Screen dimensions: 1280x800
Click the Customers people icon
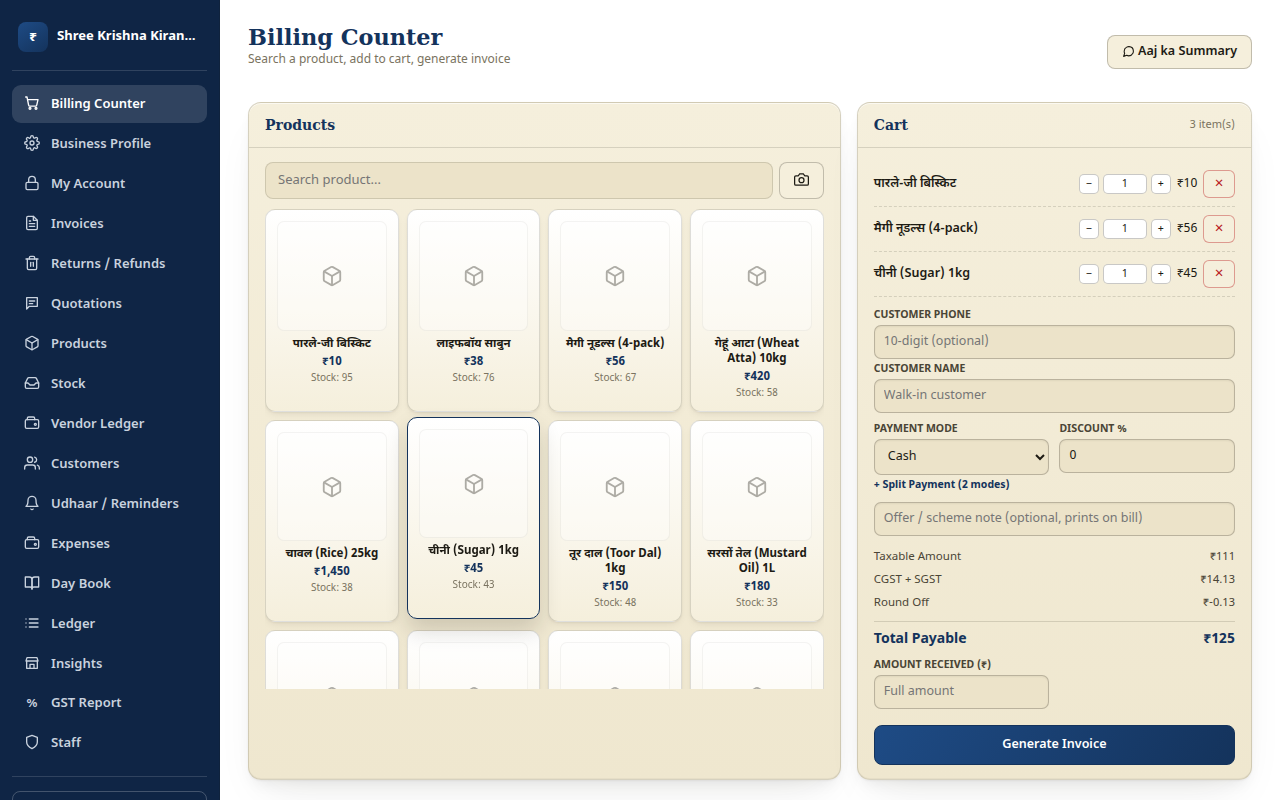click(32, 463)
